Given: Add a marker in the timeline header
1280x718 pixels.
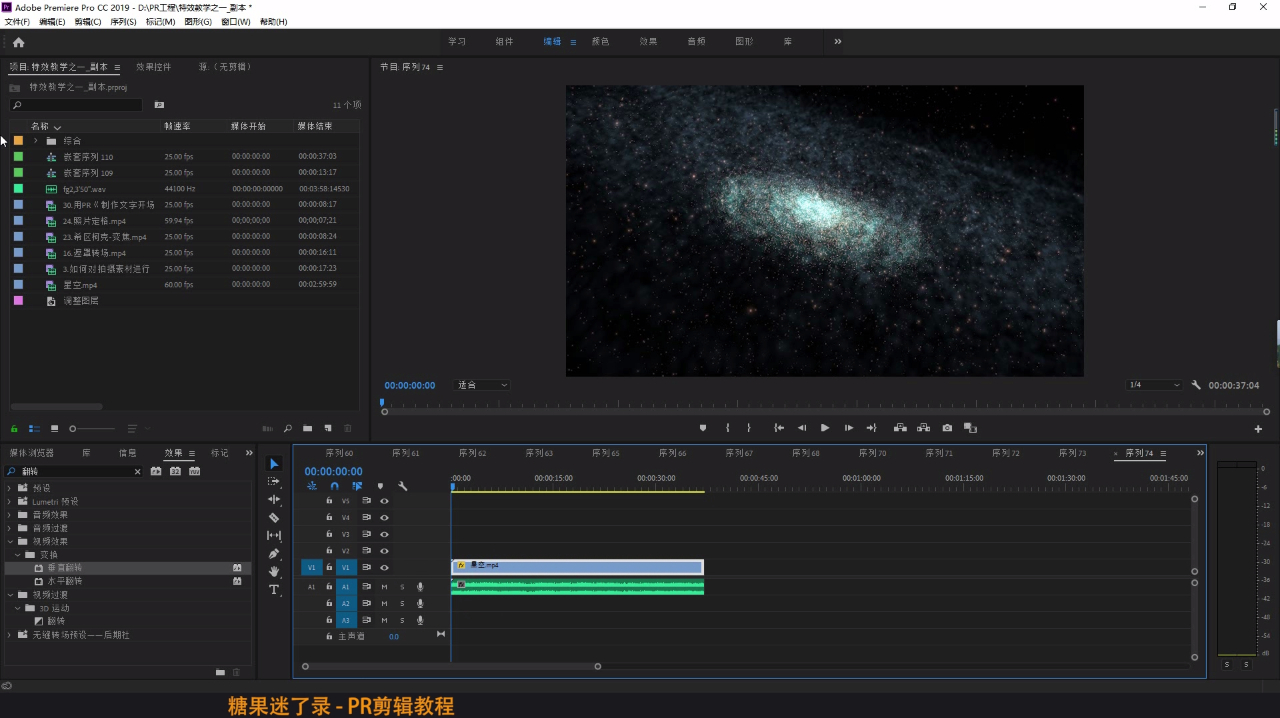Looking at the screenshot, I should (x=380, y=486).
